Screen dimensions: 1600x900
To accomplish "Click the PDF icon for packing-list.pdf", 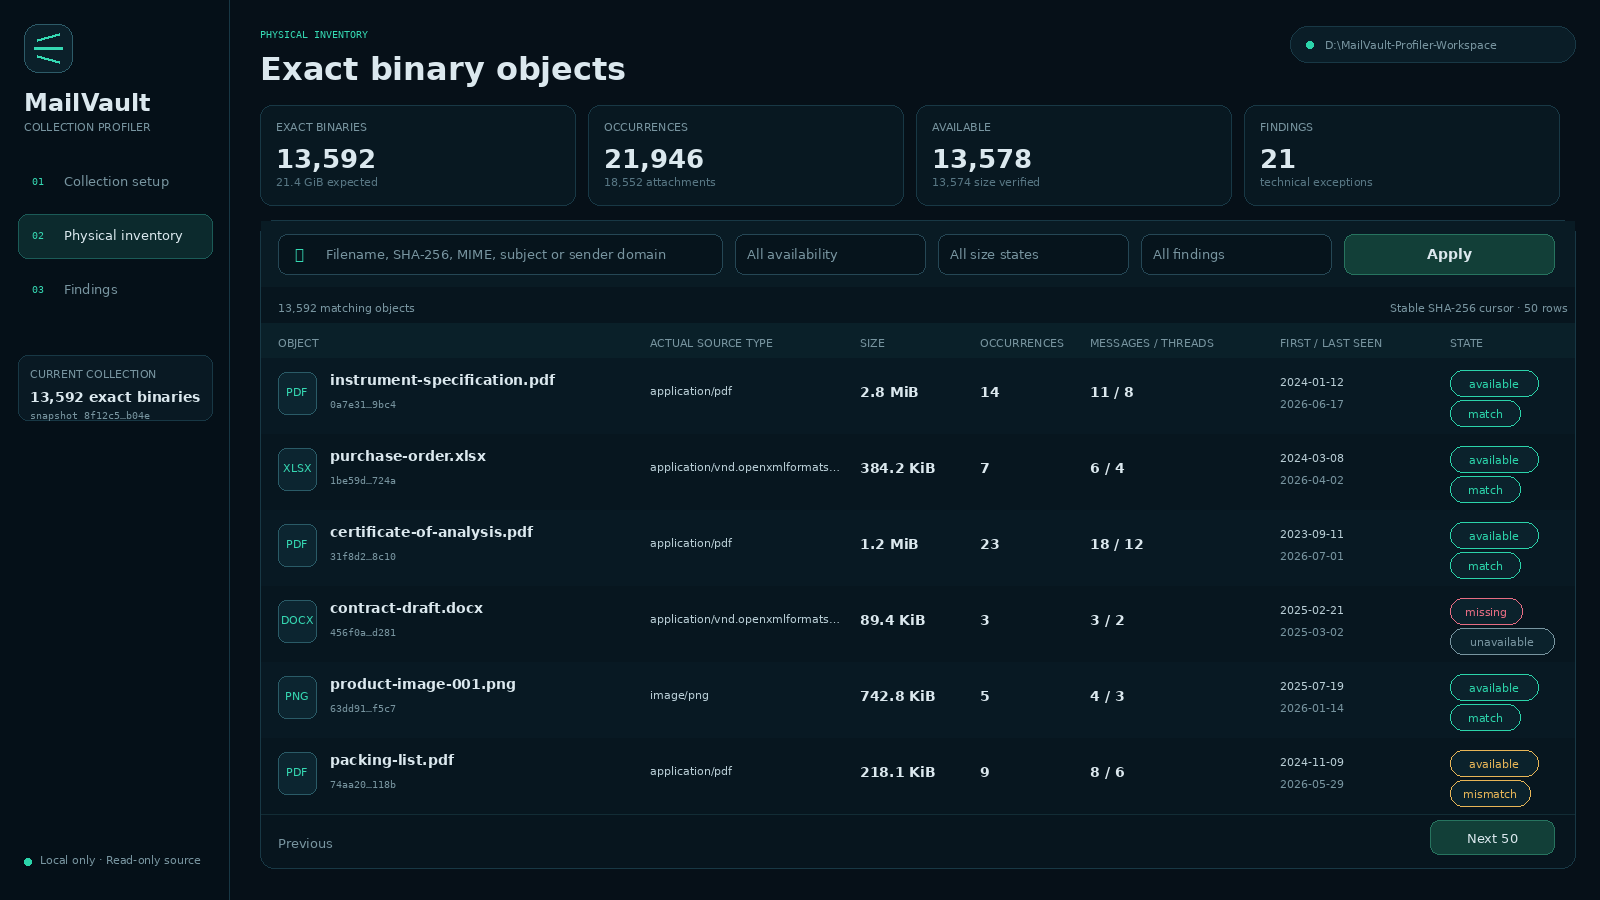I will 297,773.
